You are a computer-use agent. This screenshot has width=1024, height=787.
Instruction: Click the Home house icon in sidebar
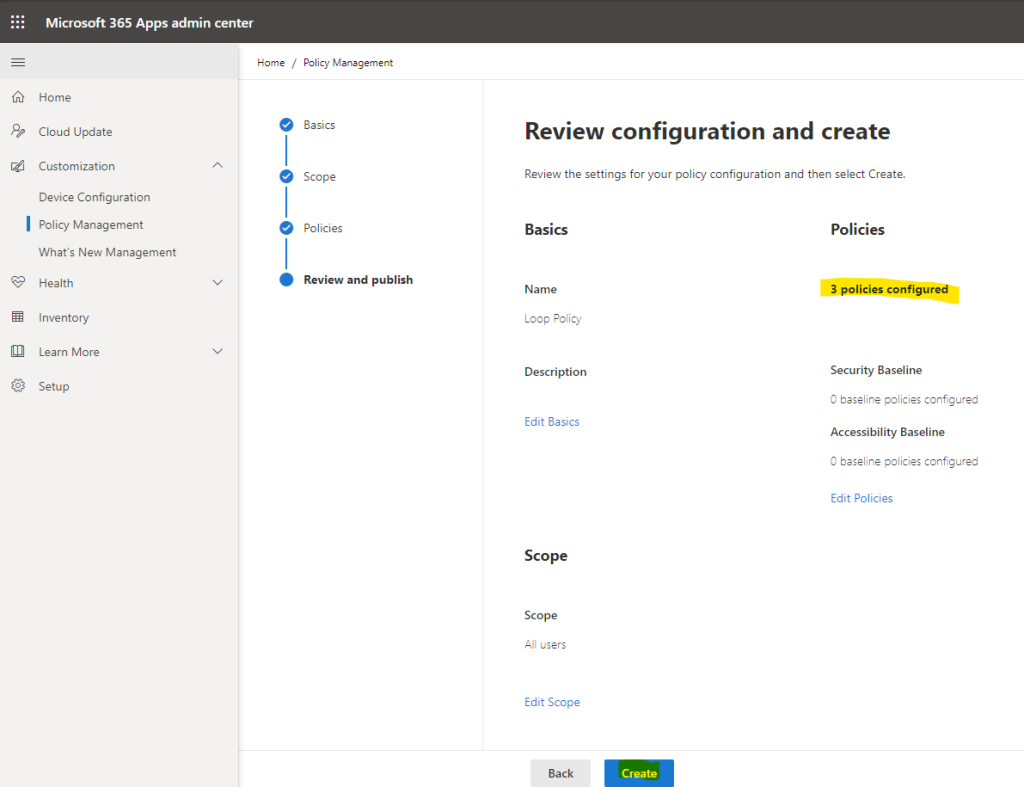pyautogui.click(x=18, y=97)
